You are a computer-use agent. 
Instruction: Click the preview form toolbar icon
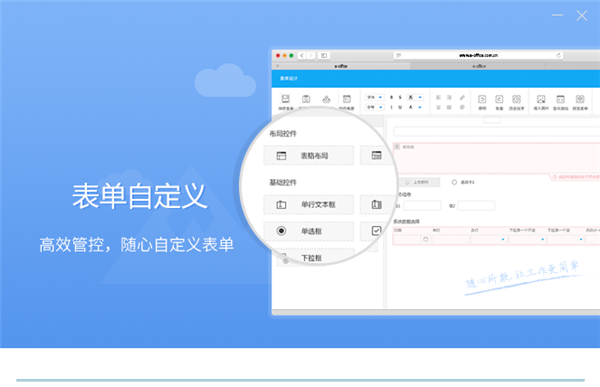580,100
